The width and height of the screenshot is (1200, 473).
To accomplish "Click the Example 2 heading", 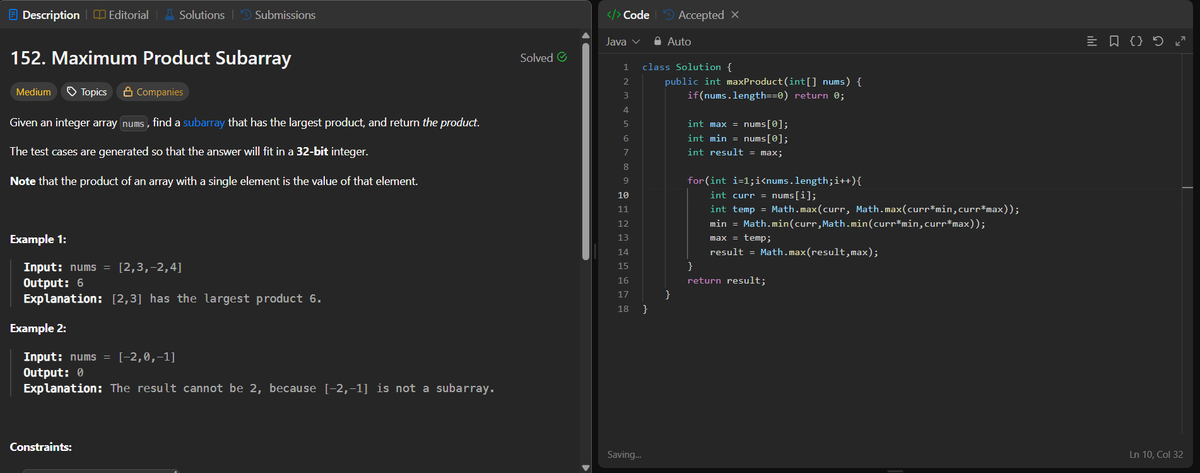I will [x=37, y=328].
